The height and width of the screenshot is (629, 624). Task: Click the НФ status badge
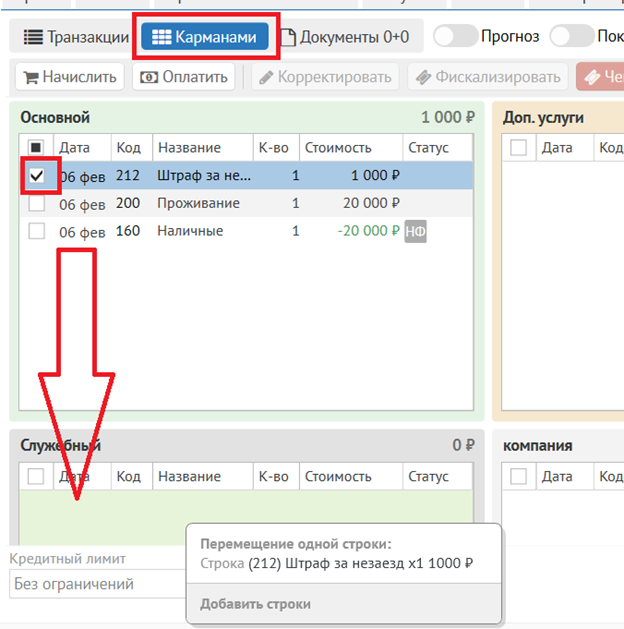tap(416, 232)
